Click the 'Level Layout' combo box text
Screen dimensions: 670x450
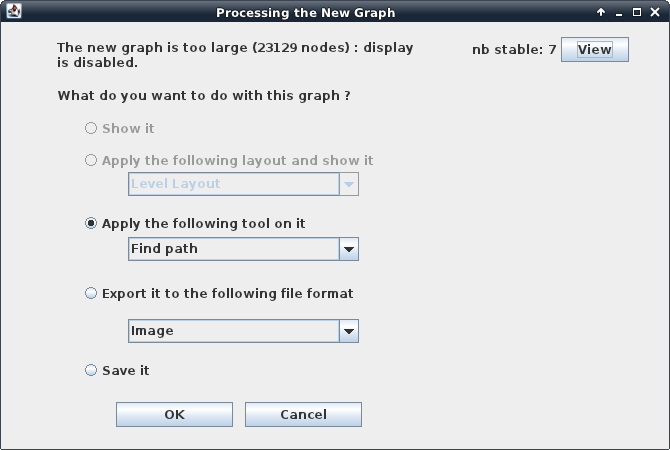176,184
